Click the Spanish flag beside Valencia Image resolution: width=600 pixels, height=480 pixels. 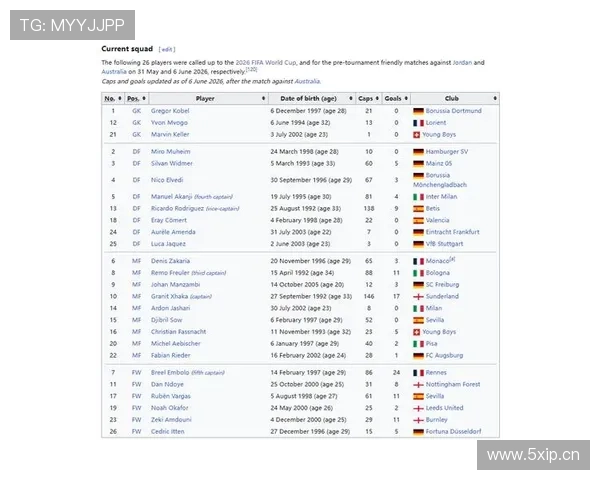pos(418,220)
